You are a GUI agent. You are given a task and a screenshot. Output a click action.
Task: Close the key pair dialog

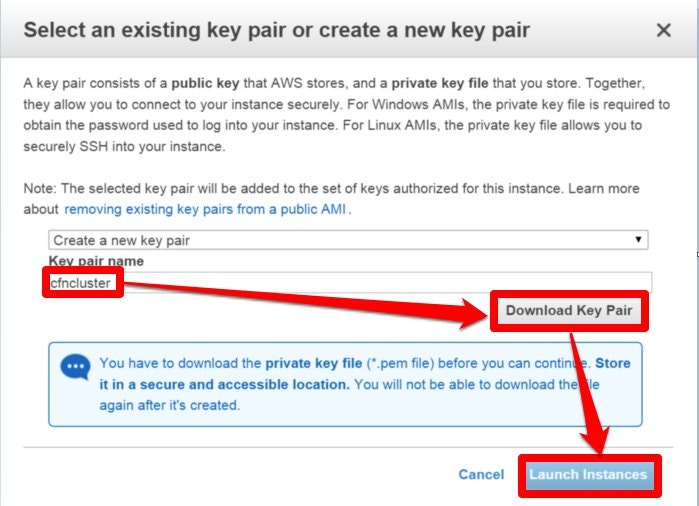tap(663, 30)
